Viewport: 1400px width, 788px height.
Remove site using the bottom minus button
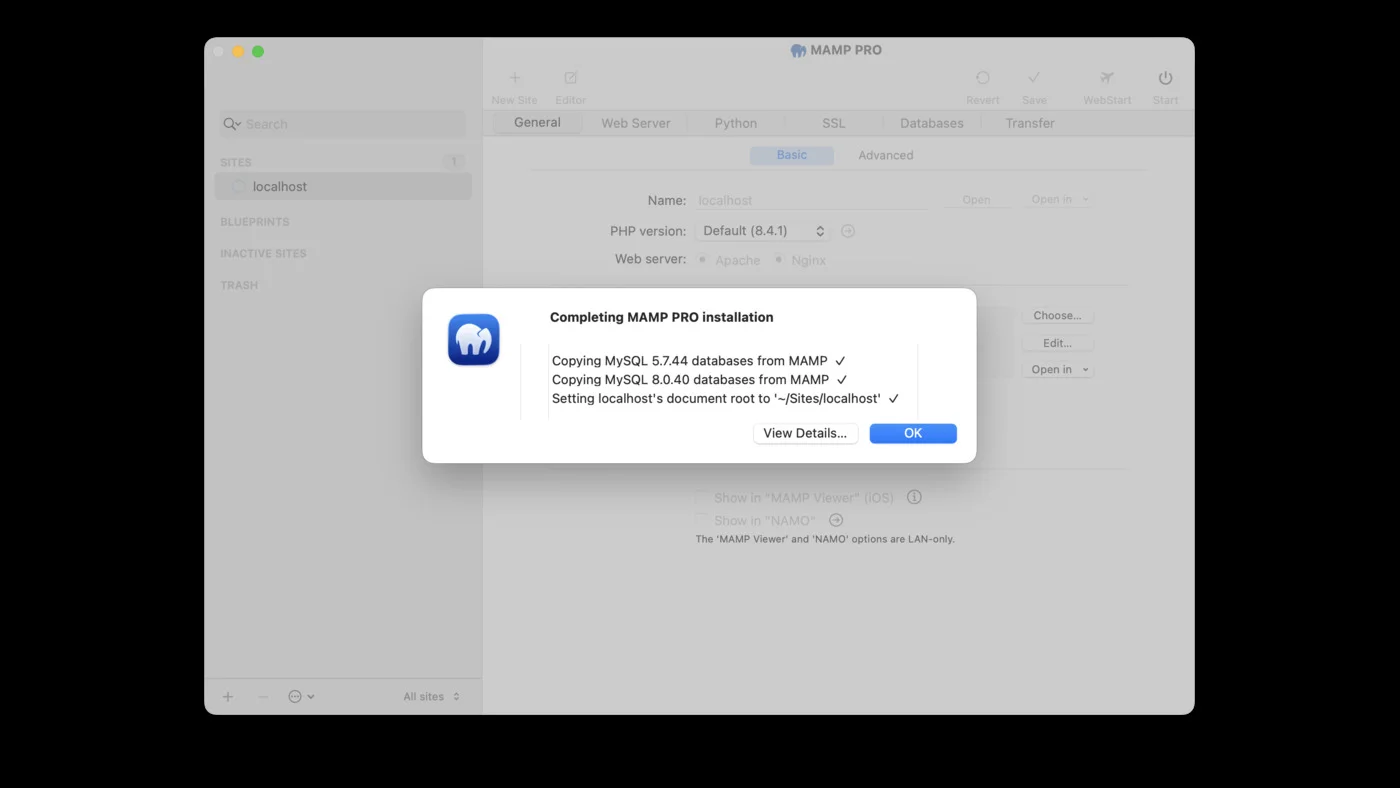click(x=263, y=697)
